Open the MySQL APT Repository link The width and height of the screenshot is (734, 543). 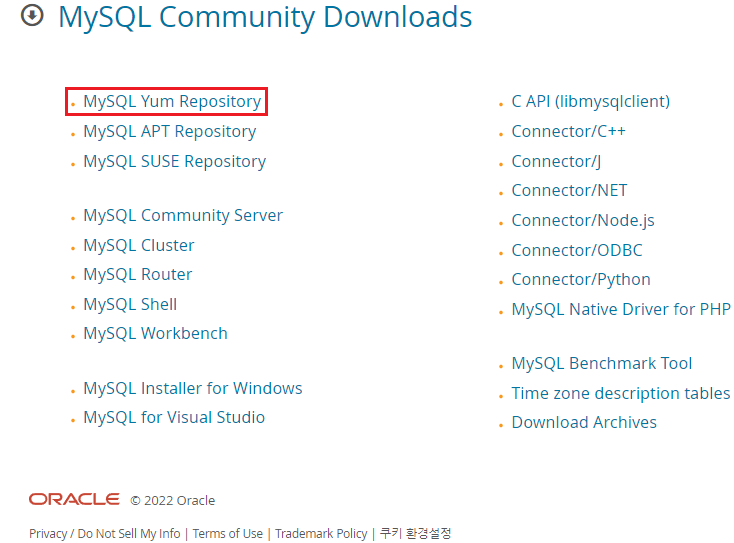(x=169, y=132)
